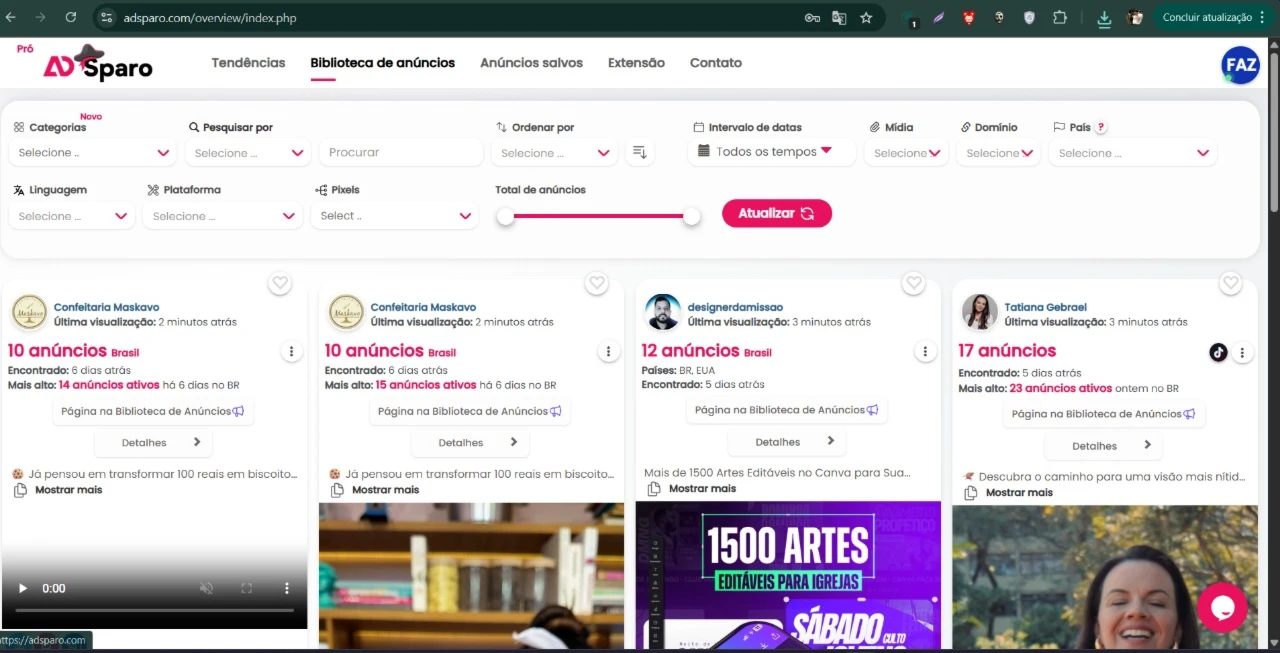1280x653 pixels.
Task: Favorite the second Confeitaria Maskavo card heart
Action: tap(597, 284)
